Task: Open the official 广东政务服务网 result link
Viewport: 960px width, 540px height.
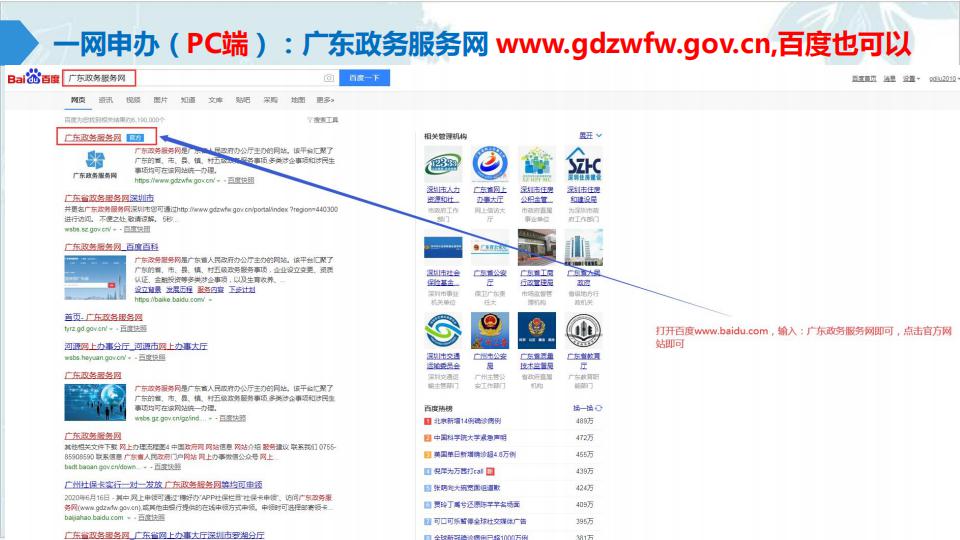Action: click(x=93, y=138)
